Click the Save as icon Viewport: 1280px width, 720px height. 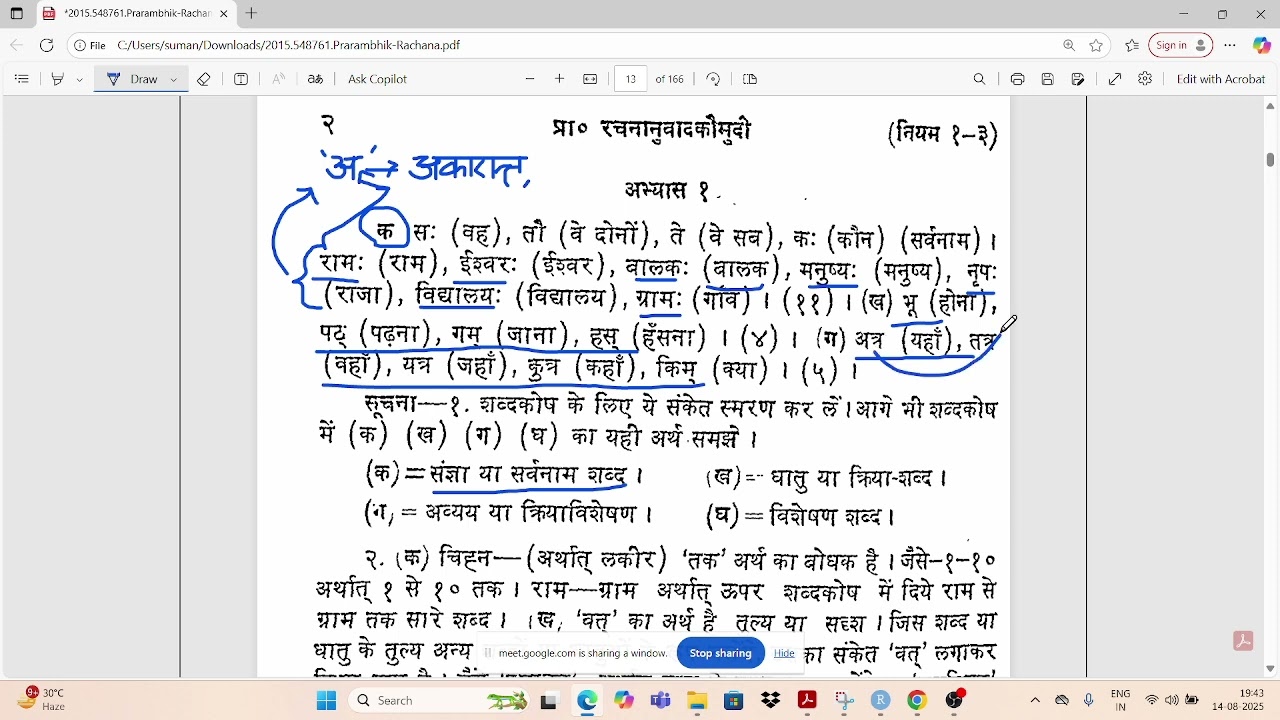click(1078, 79)
